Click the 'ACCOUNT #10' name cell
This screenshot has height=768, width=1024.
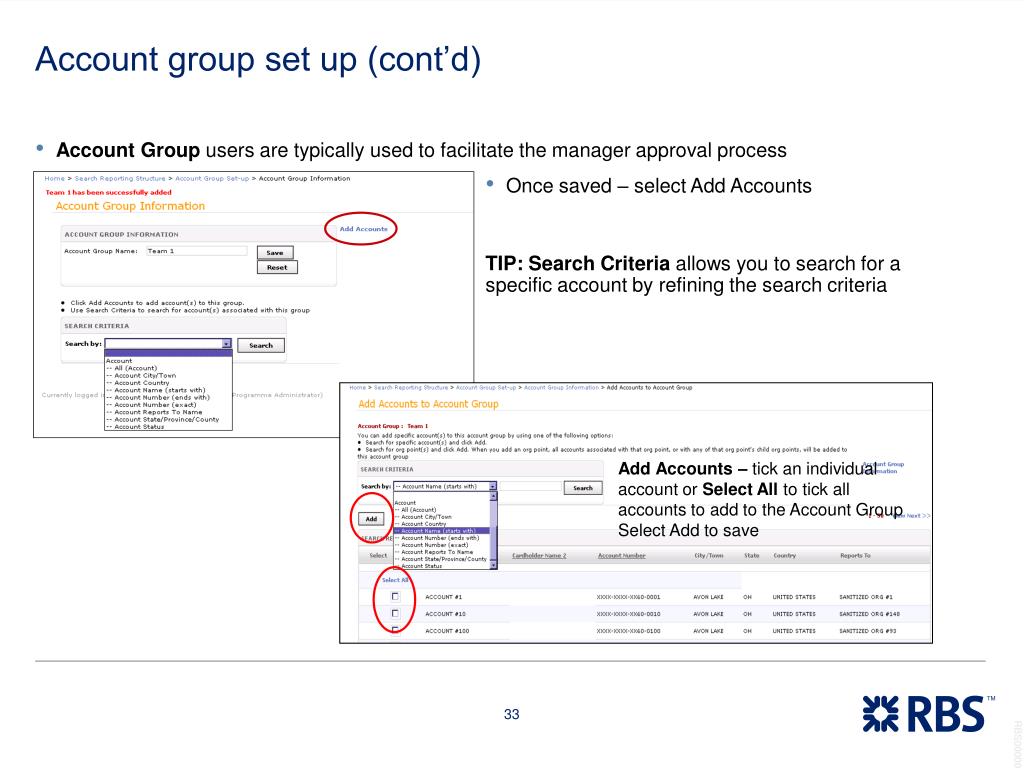coord(445,614)
